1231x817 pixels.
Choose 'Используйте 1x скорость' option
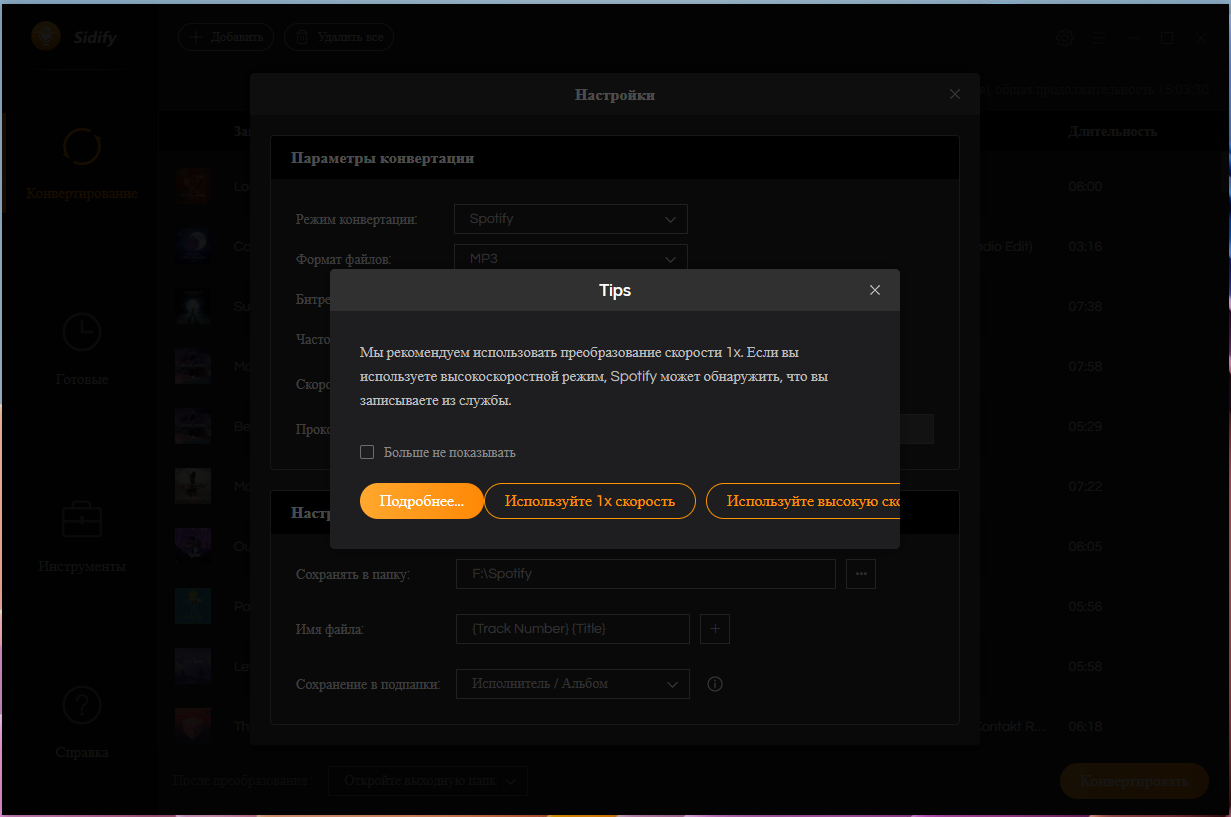pos(590,501)
